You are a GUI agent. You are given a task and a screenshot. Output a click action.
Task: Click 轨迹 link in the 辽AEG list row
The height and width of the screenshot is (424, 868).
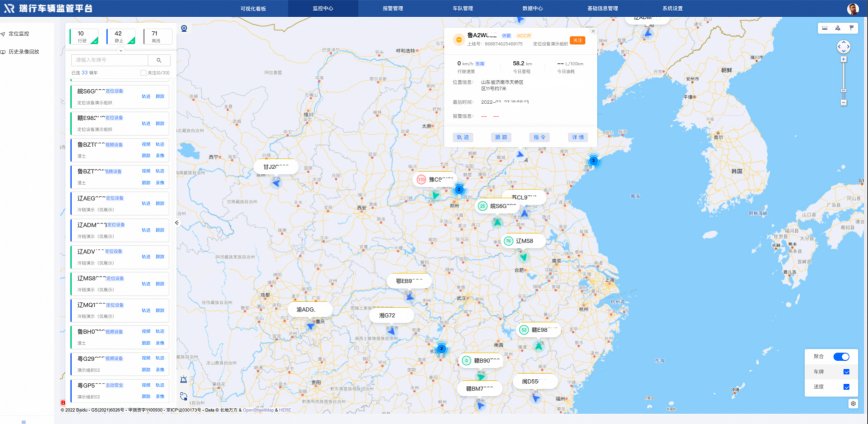click(x=146, y=203)
